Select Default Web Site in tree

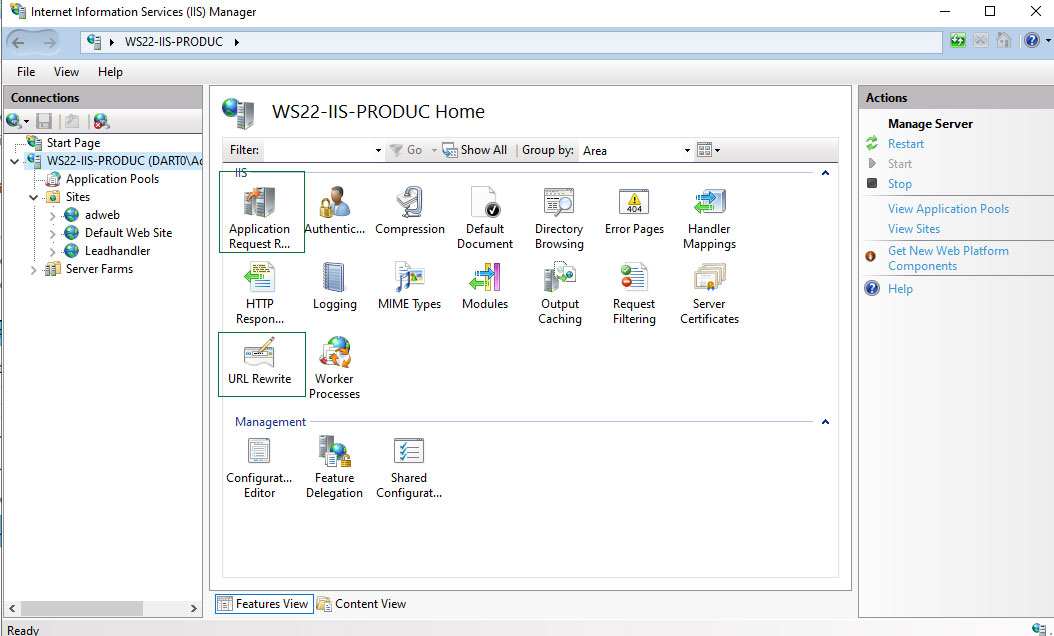pos(128,233)
